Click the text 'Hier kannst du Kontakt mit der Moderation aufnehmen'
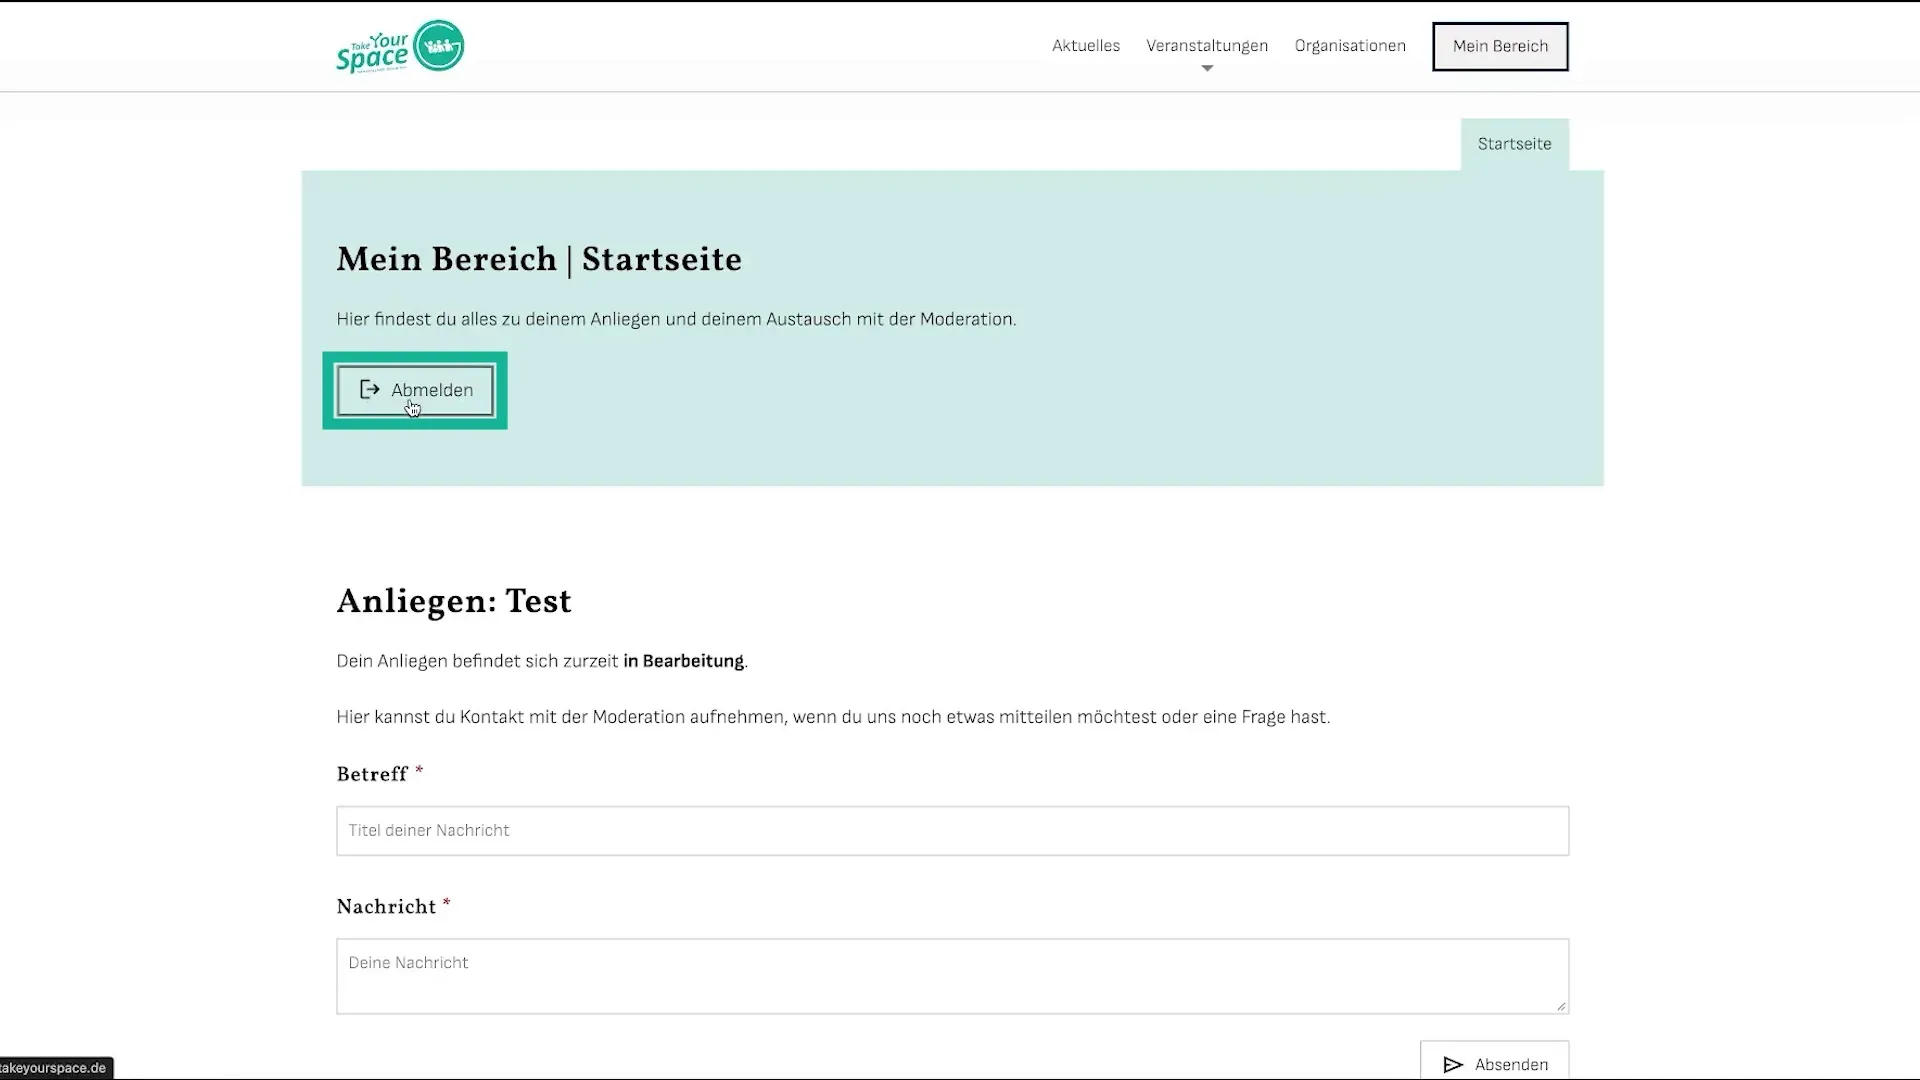Viewport: 1920px width, 1080px height. [x=562, y=717]
